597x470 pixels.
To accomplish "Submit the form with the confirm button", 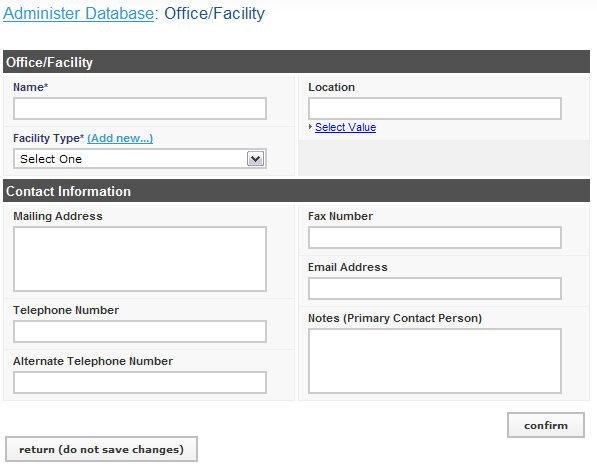I will point(546,425).
